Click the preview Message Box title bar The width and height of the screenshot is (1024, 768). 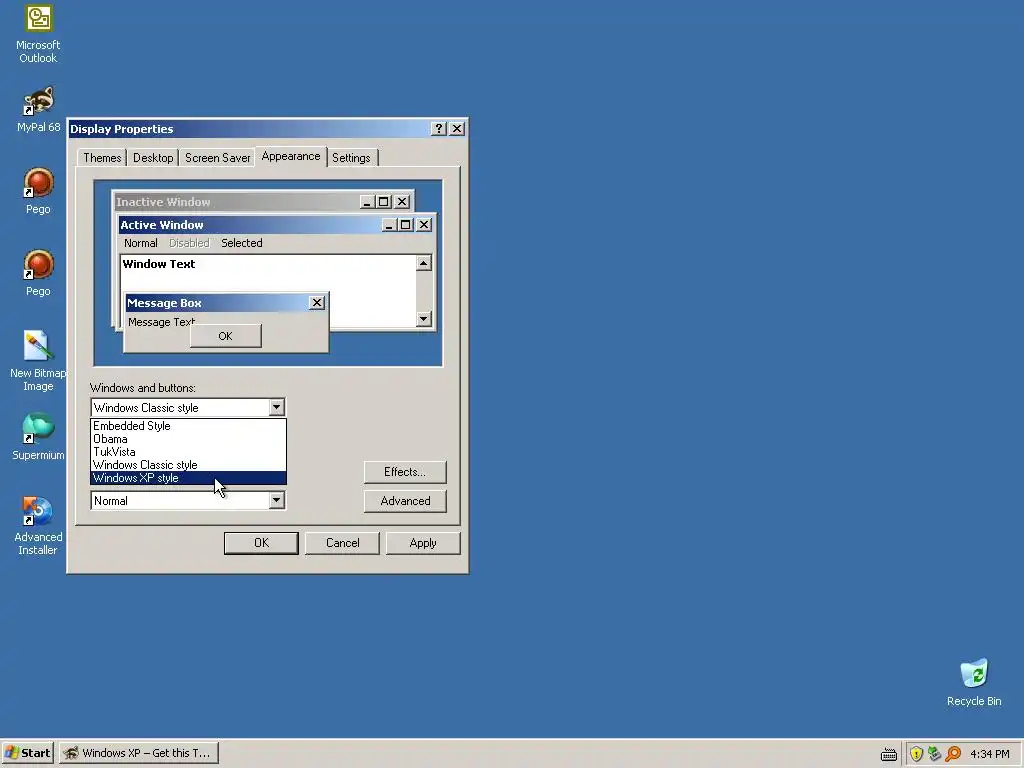(226, 303)
